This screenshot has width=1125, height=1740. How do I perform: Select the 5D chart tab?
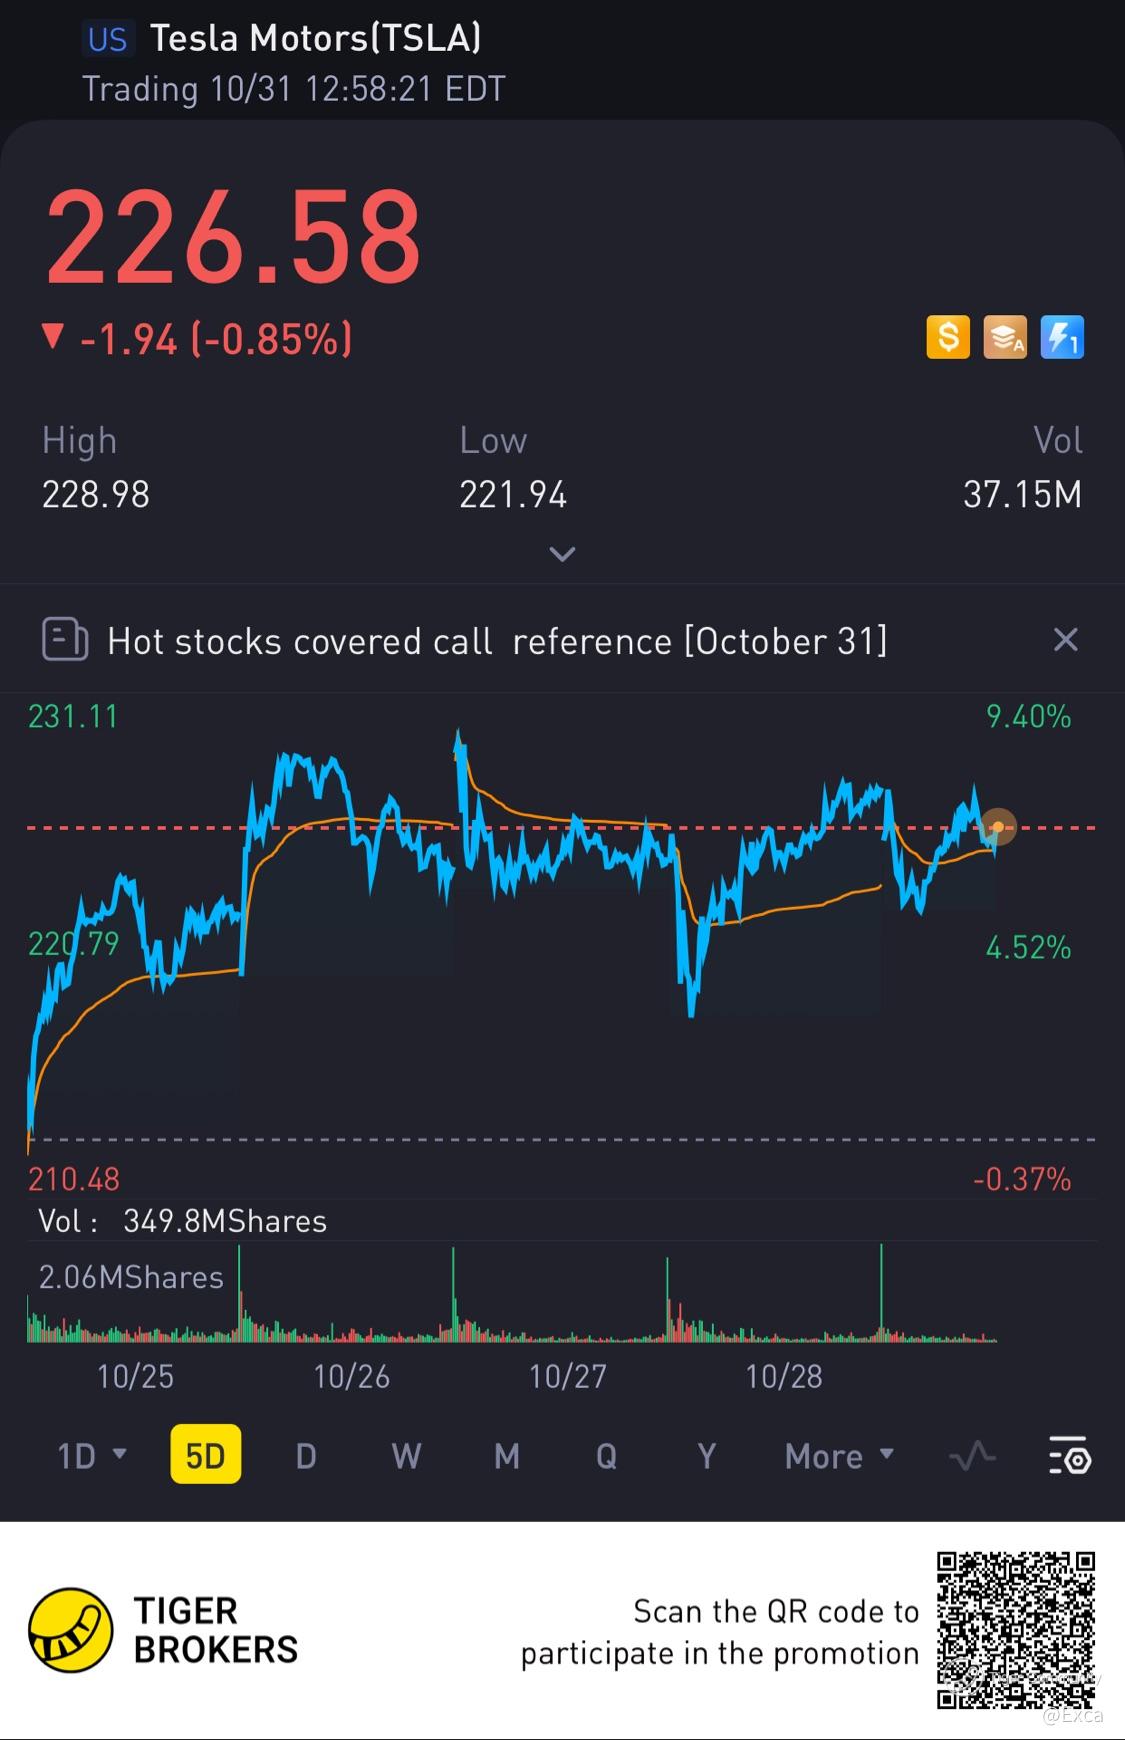tap(206, 1455)
